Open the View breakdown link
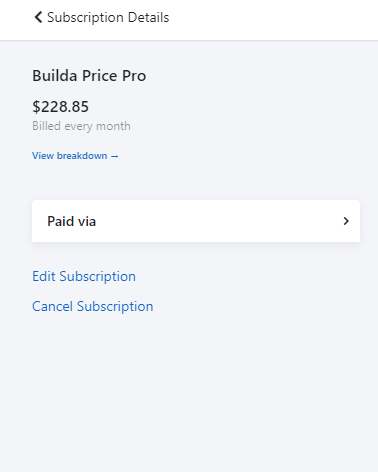378x472 pixels. 75,156
